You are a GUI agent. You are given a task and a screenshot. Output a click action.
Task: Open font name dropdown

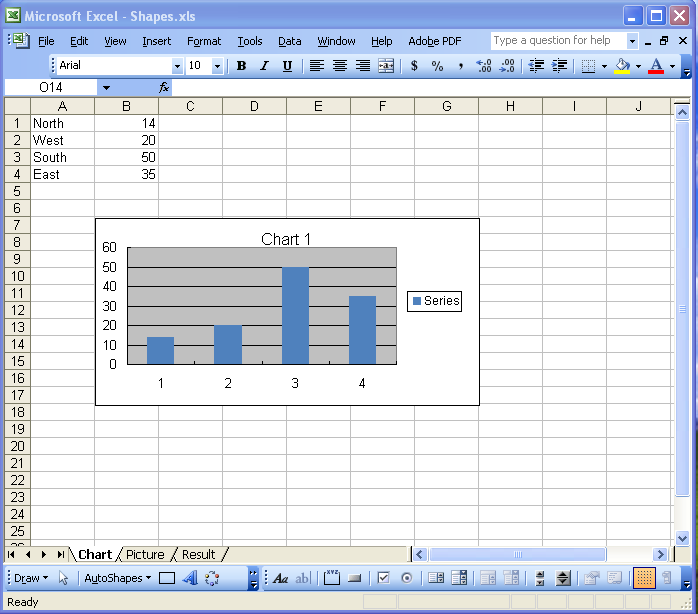(177, 66)
